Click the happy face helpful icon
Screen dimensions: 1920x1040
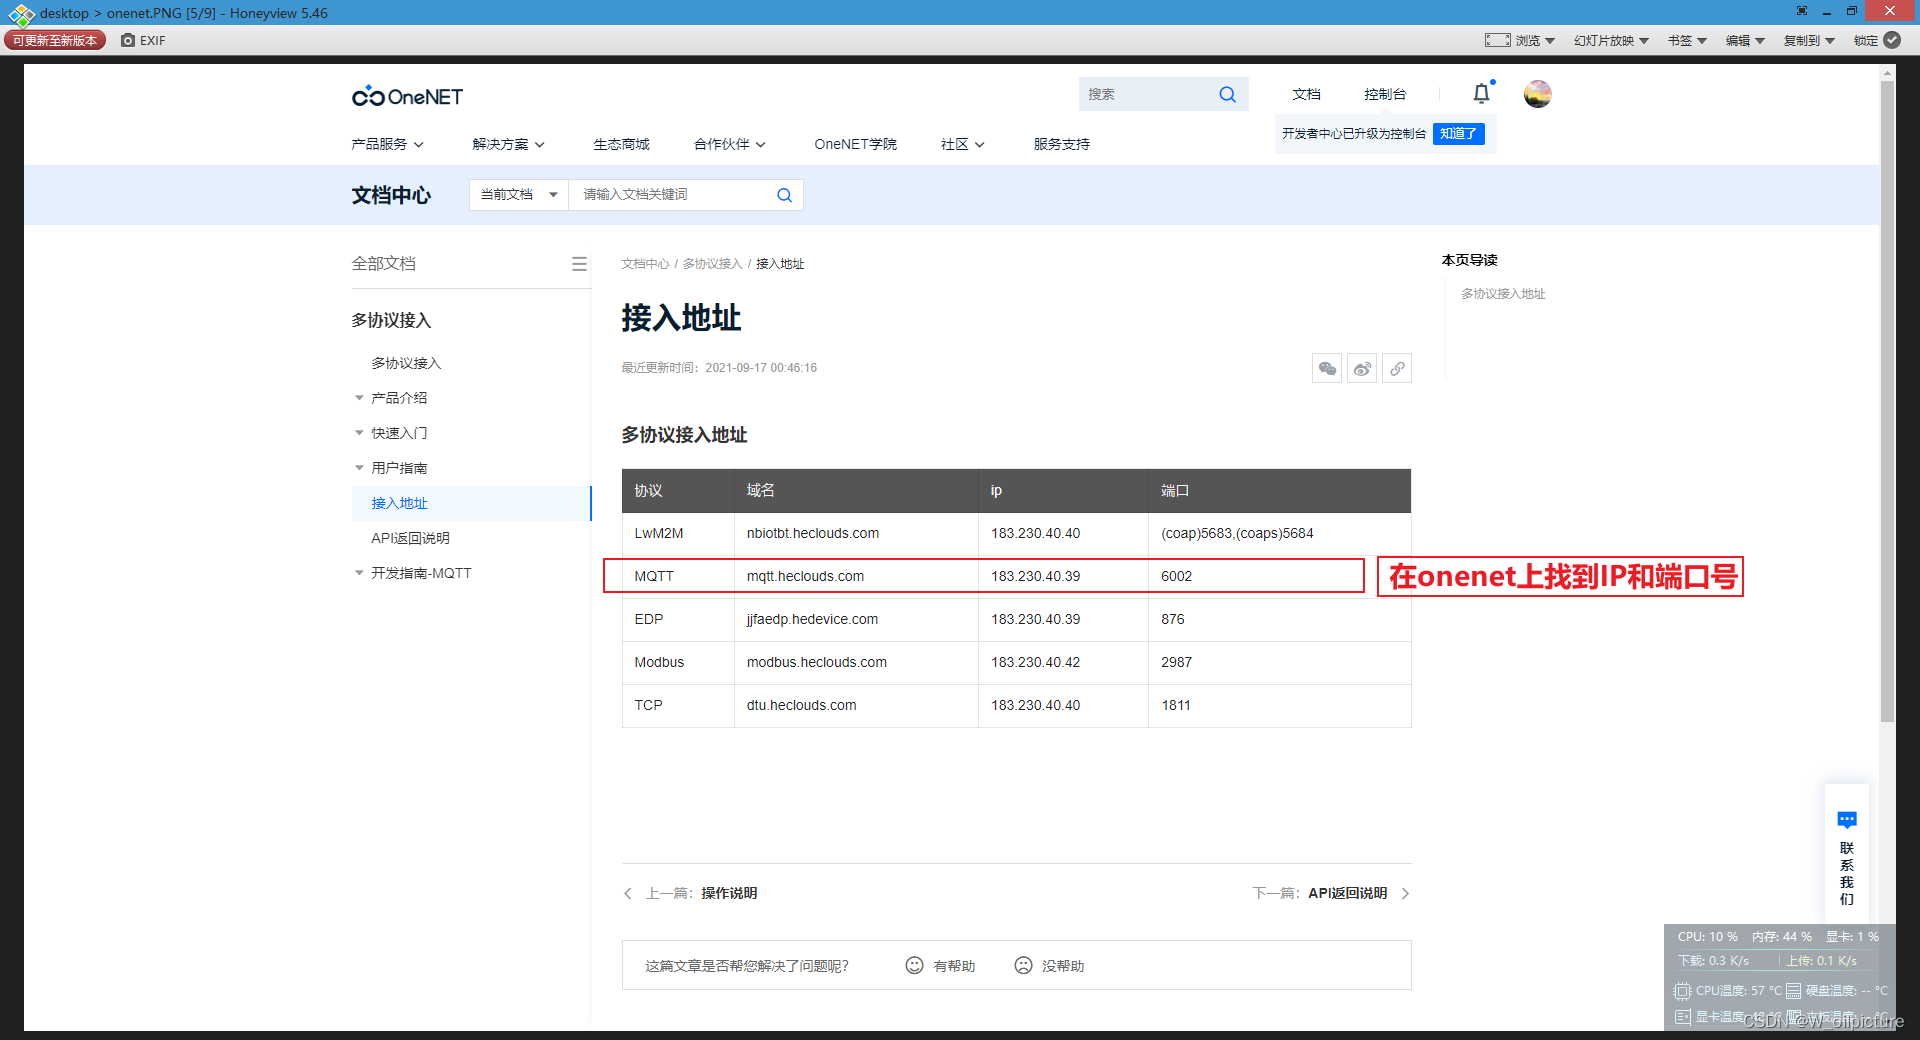[x=914, y=965]
